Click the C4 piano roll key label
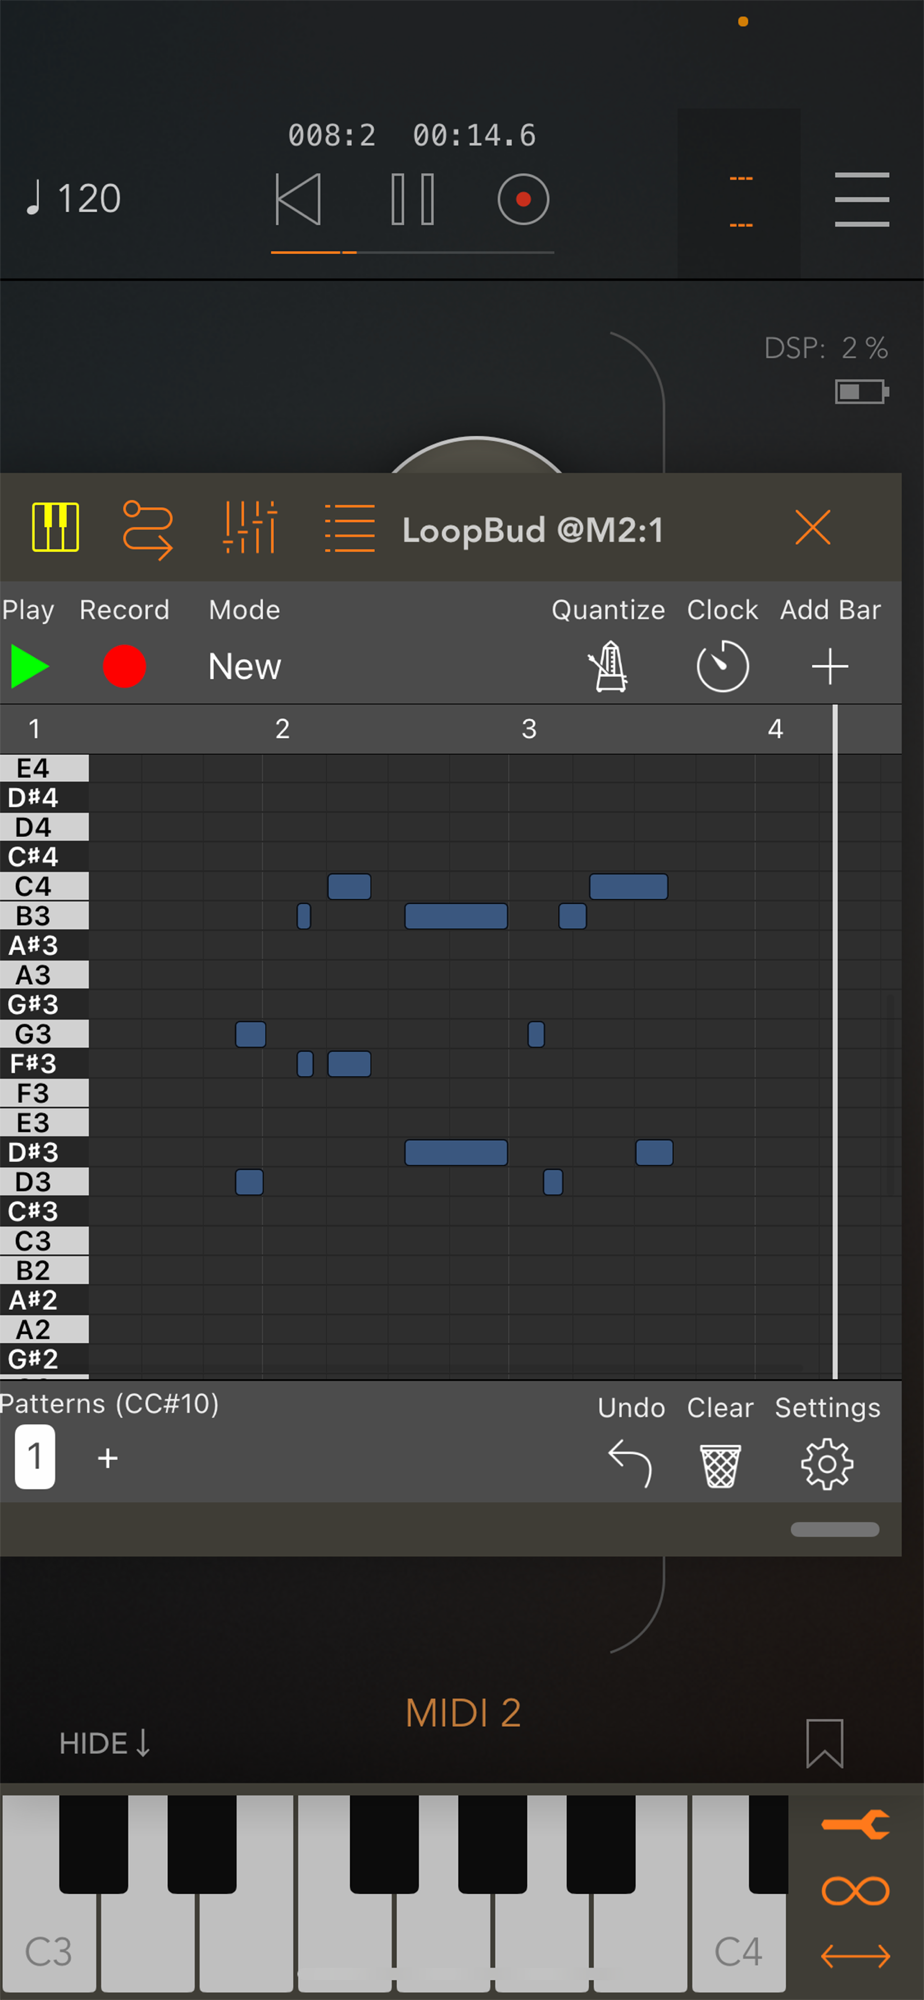924x2000 pixels. coord(44,886)
